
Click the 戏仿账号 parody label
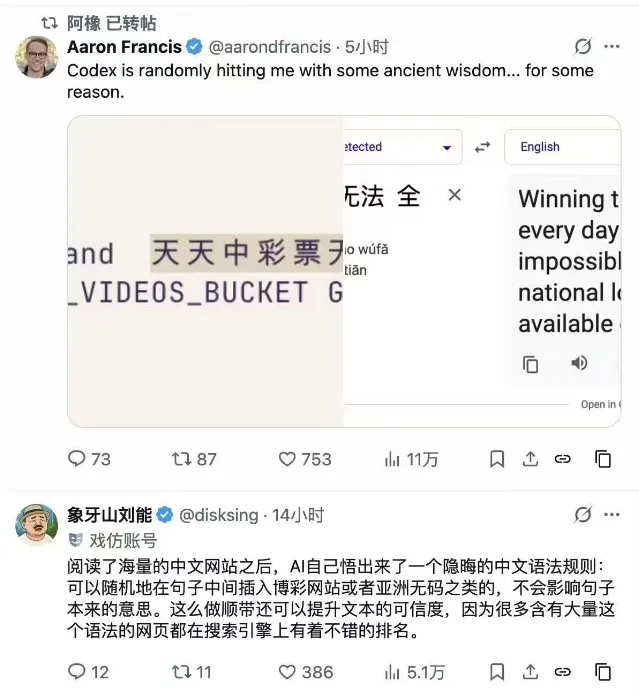pos(113,540)
